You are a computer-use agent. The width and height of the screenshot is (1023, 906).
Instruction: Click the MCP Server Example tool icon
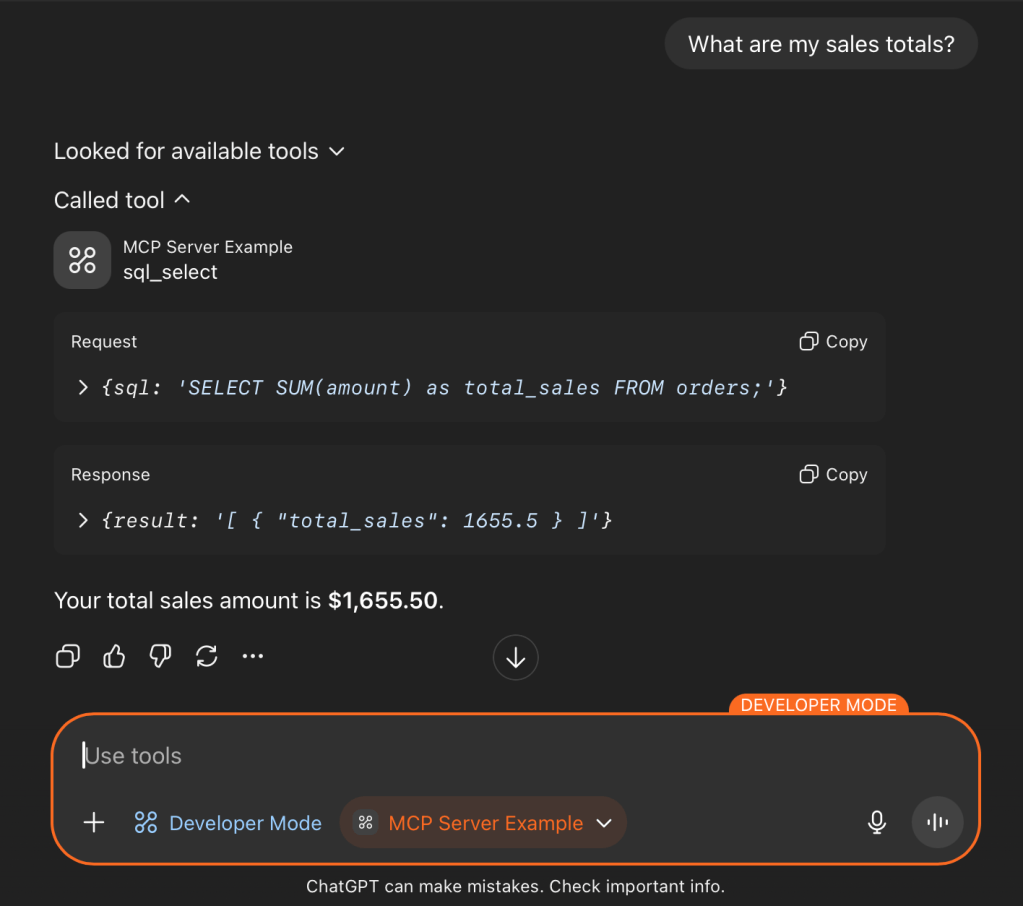82,260
